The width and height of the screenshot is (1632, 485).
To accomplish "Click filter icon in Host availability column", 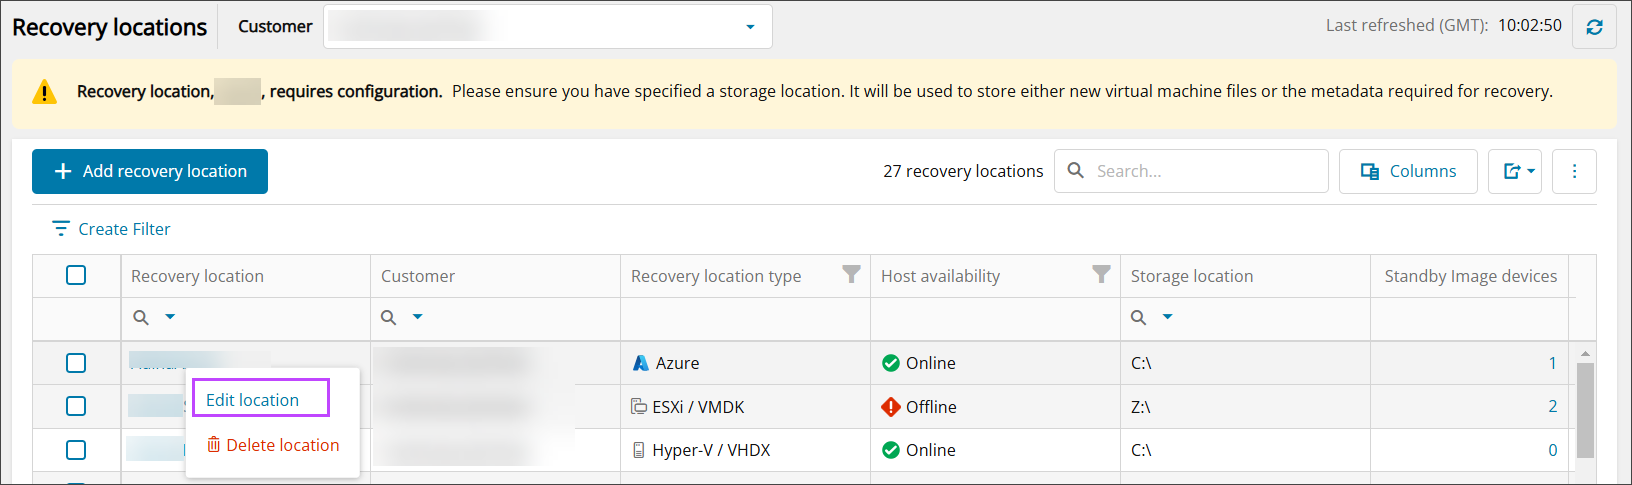I will point(1101,275).
